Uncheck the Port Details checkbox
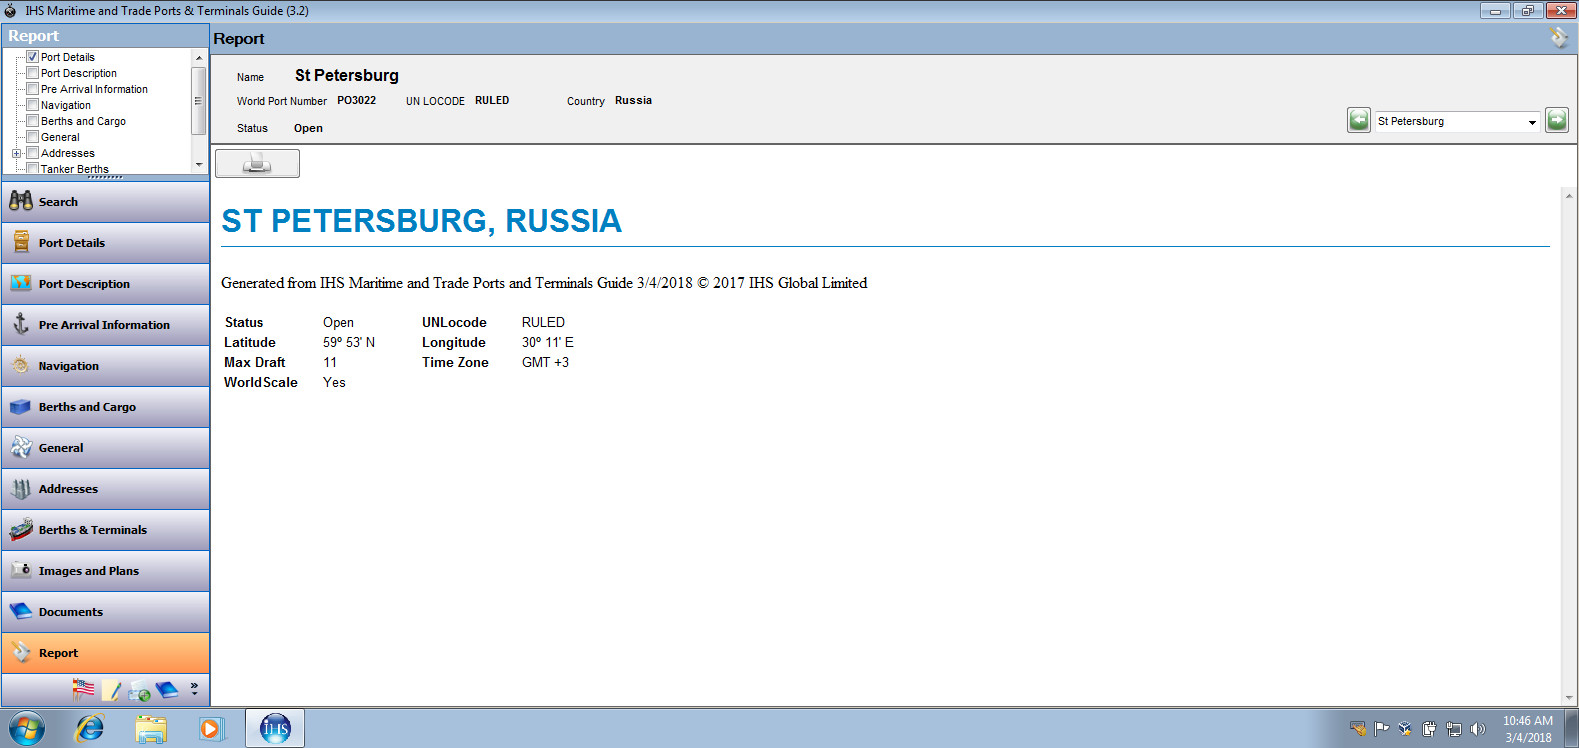 point(32,57)
